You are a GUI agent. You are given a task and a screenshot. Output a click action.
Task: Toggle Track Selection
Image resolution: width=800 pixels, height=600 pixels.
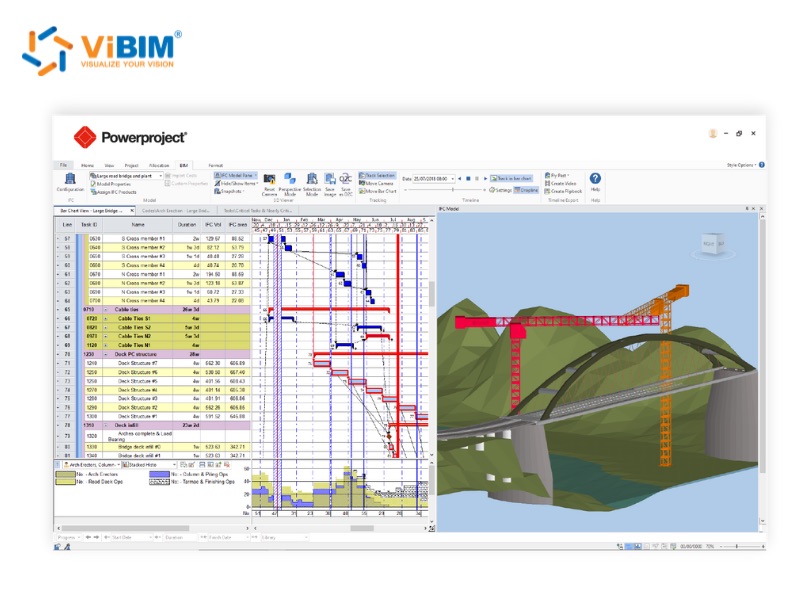pos(377,176)
